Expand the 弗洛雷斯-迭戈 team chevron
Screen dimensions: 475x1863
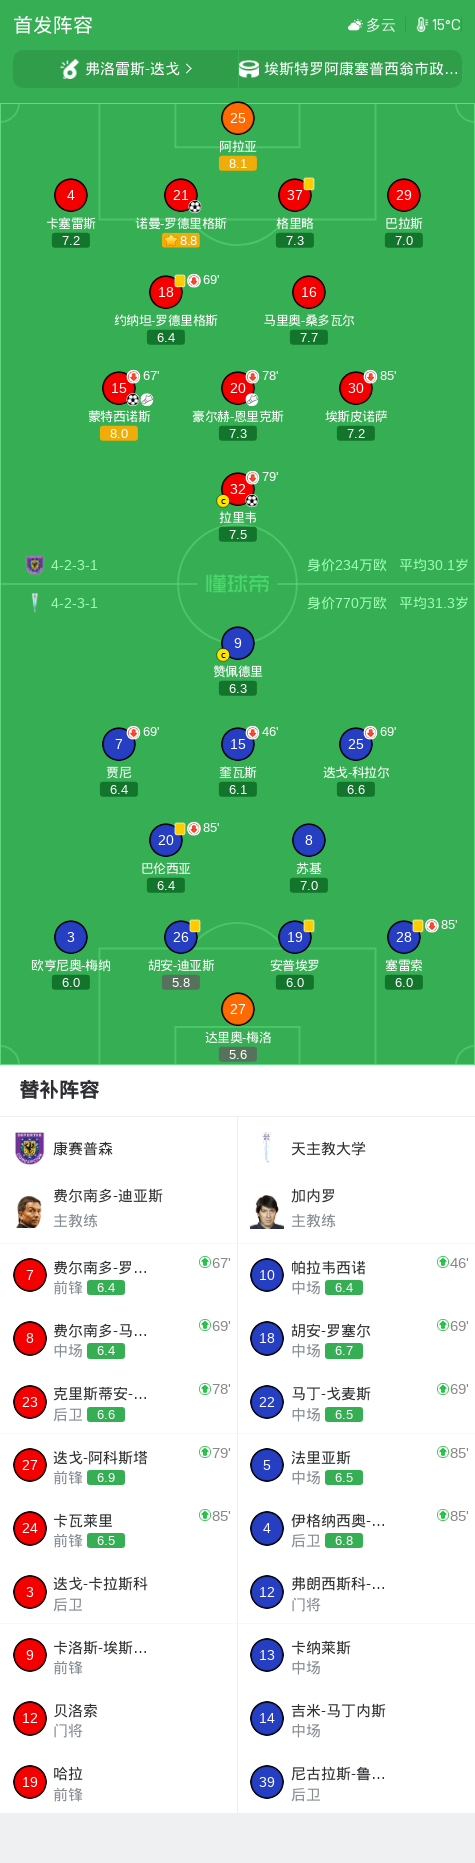point(189,69)
